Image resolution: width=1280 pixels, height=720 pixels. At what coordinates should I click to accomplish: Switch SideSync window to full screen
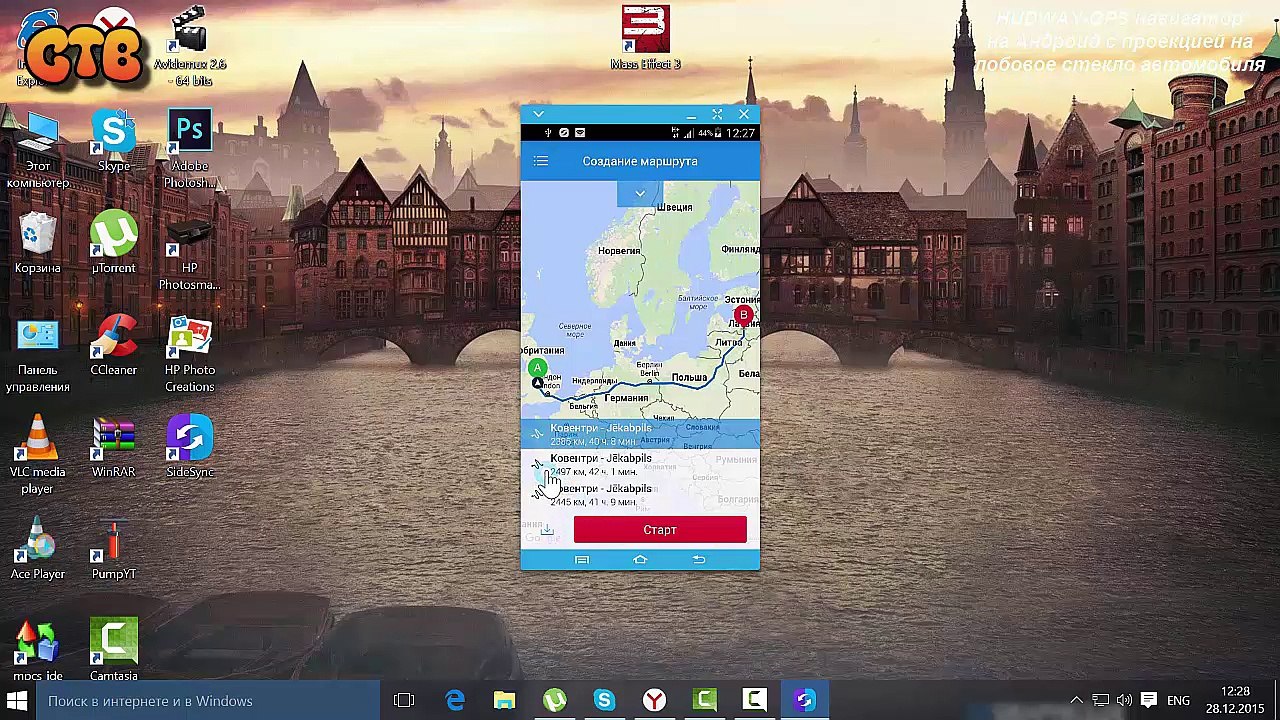point(717,115)
